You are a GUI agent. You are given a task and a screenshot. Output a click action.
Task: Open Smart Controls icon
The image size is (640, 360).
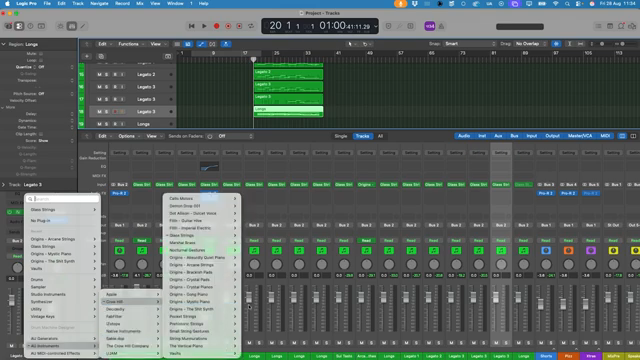tap(60, 26)
